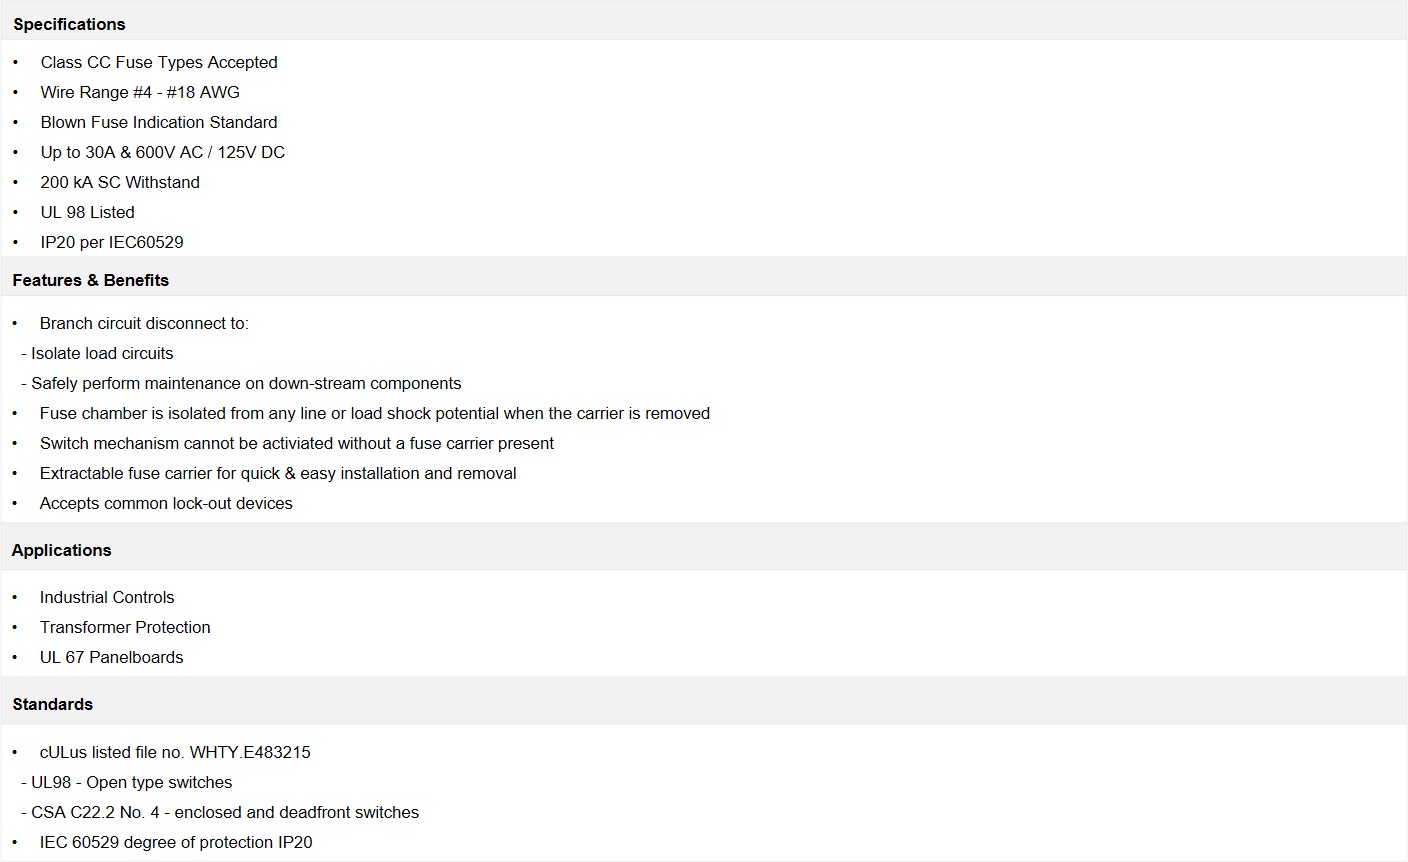
Task: Click the Class CC Fuse Types Accepted line
Action: (x=159, y=62)
